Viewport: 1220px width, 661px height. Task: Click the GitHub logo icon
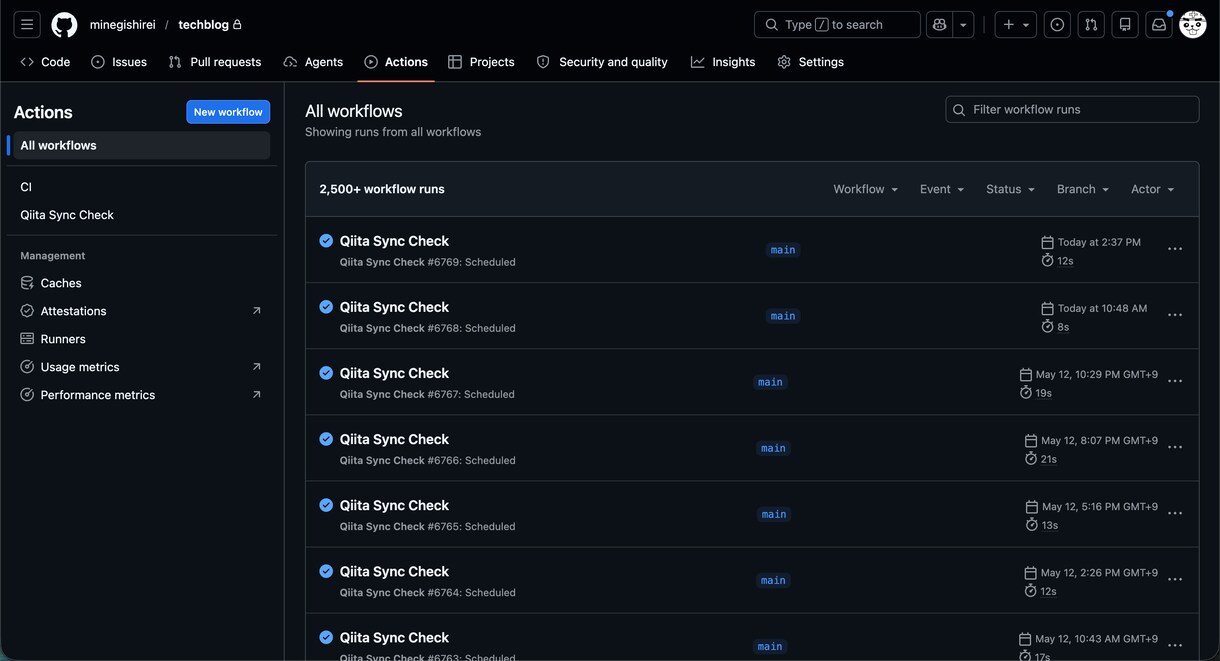tap(64, 25)
